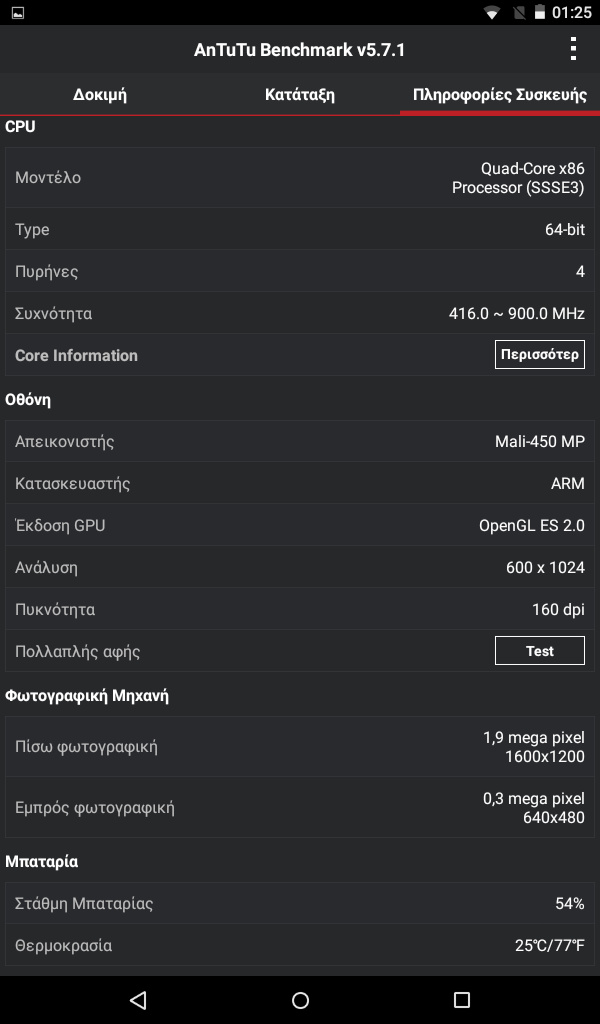Tap the AnTuTu Benchmark v5.7.1 title
Viewport: 600px width, 1024px height.
[300, 50]
